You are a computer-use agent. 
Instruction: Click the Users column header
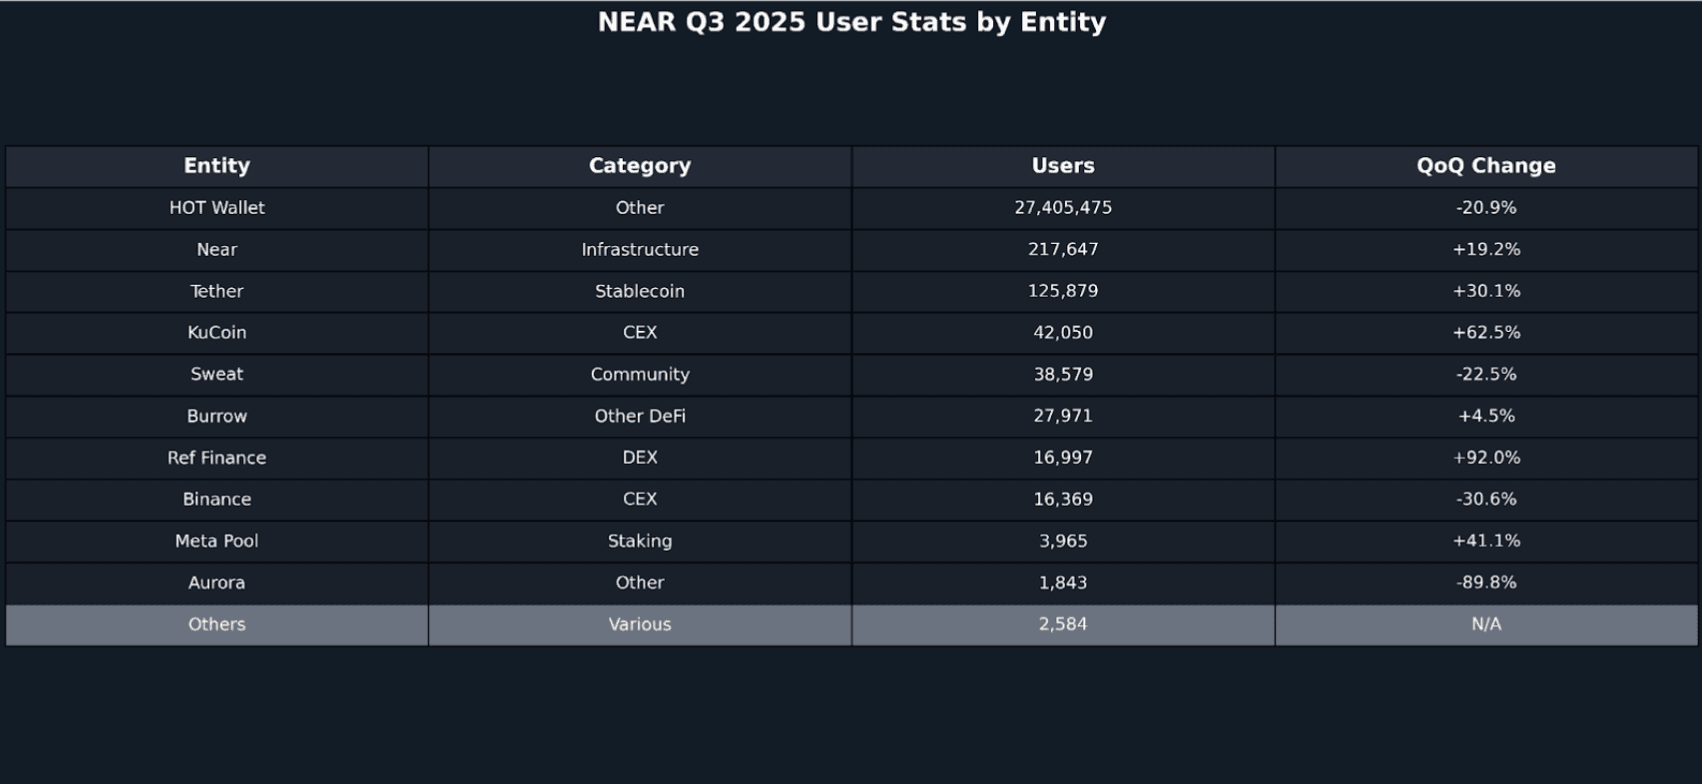pos(1062,166)
